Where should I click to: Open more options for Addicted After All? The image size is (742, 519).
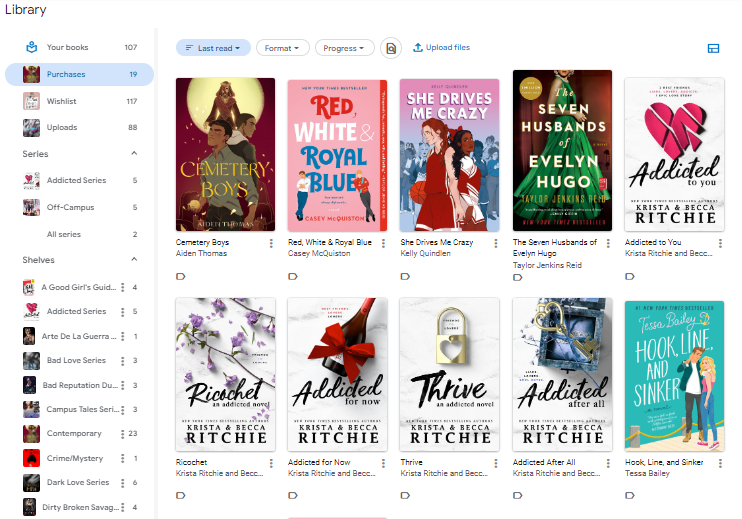608,463
